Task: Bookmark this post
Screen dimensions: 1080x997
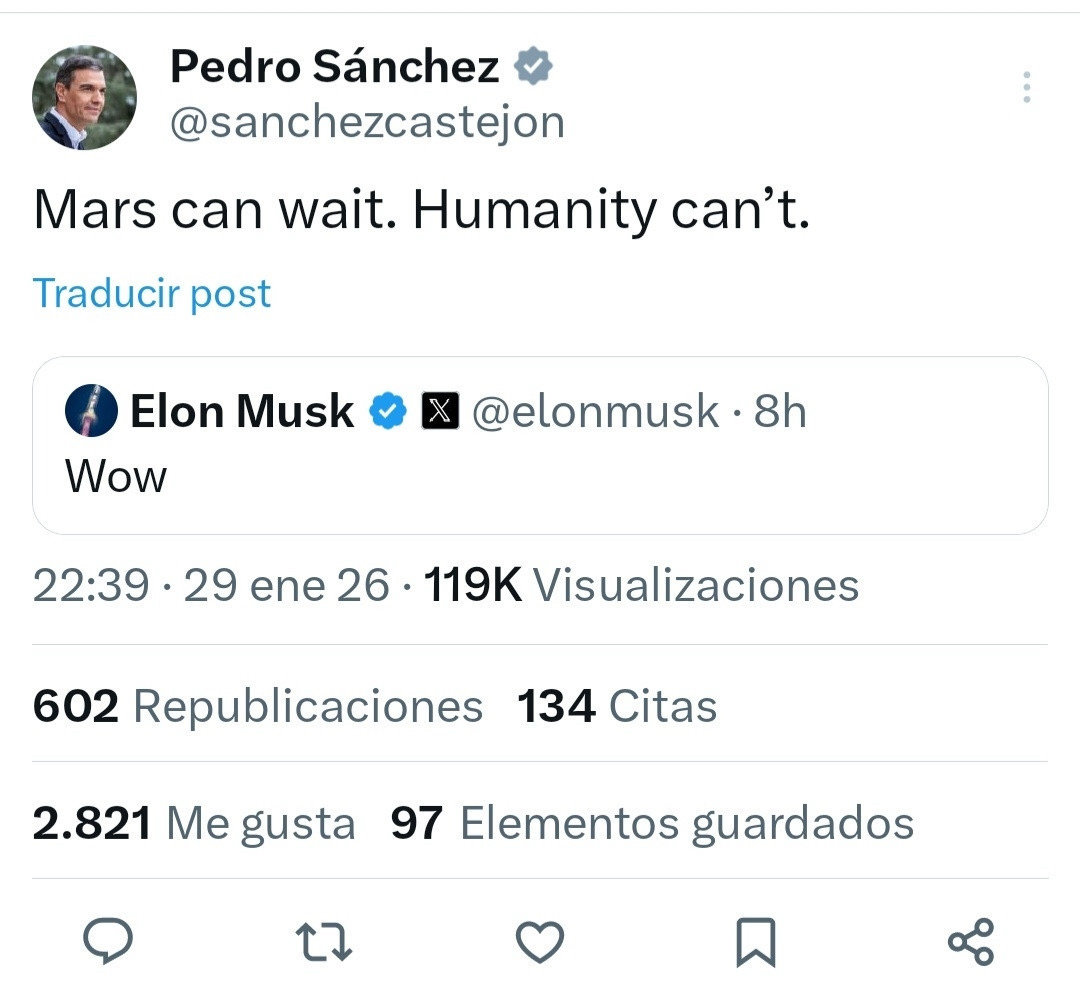Action: point(755,942)
